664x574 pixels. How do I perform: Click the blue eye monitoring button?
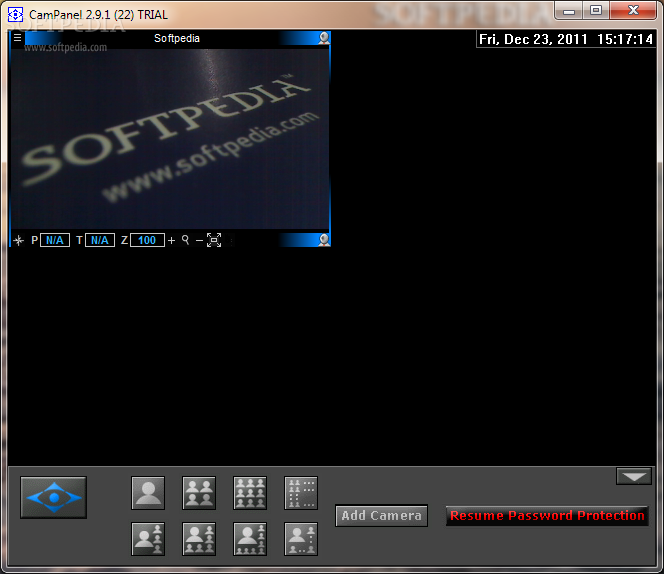53,497
